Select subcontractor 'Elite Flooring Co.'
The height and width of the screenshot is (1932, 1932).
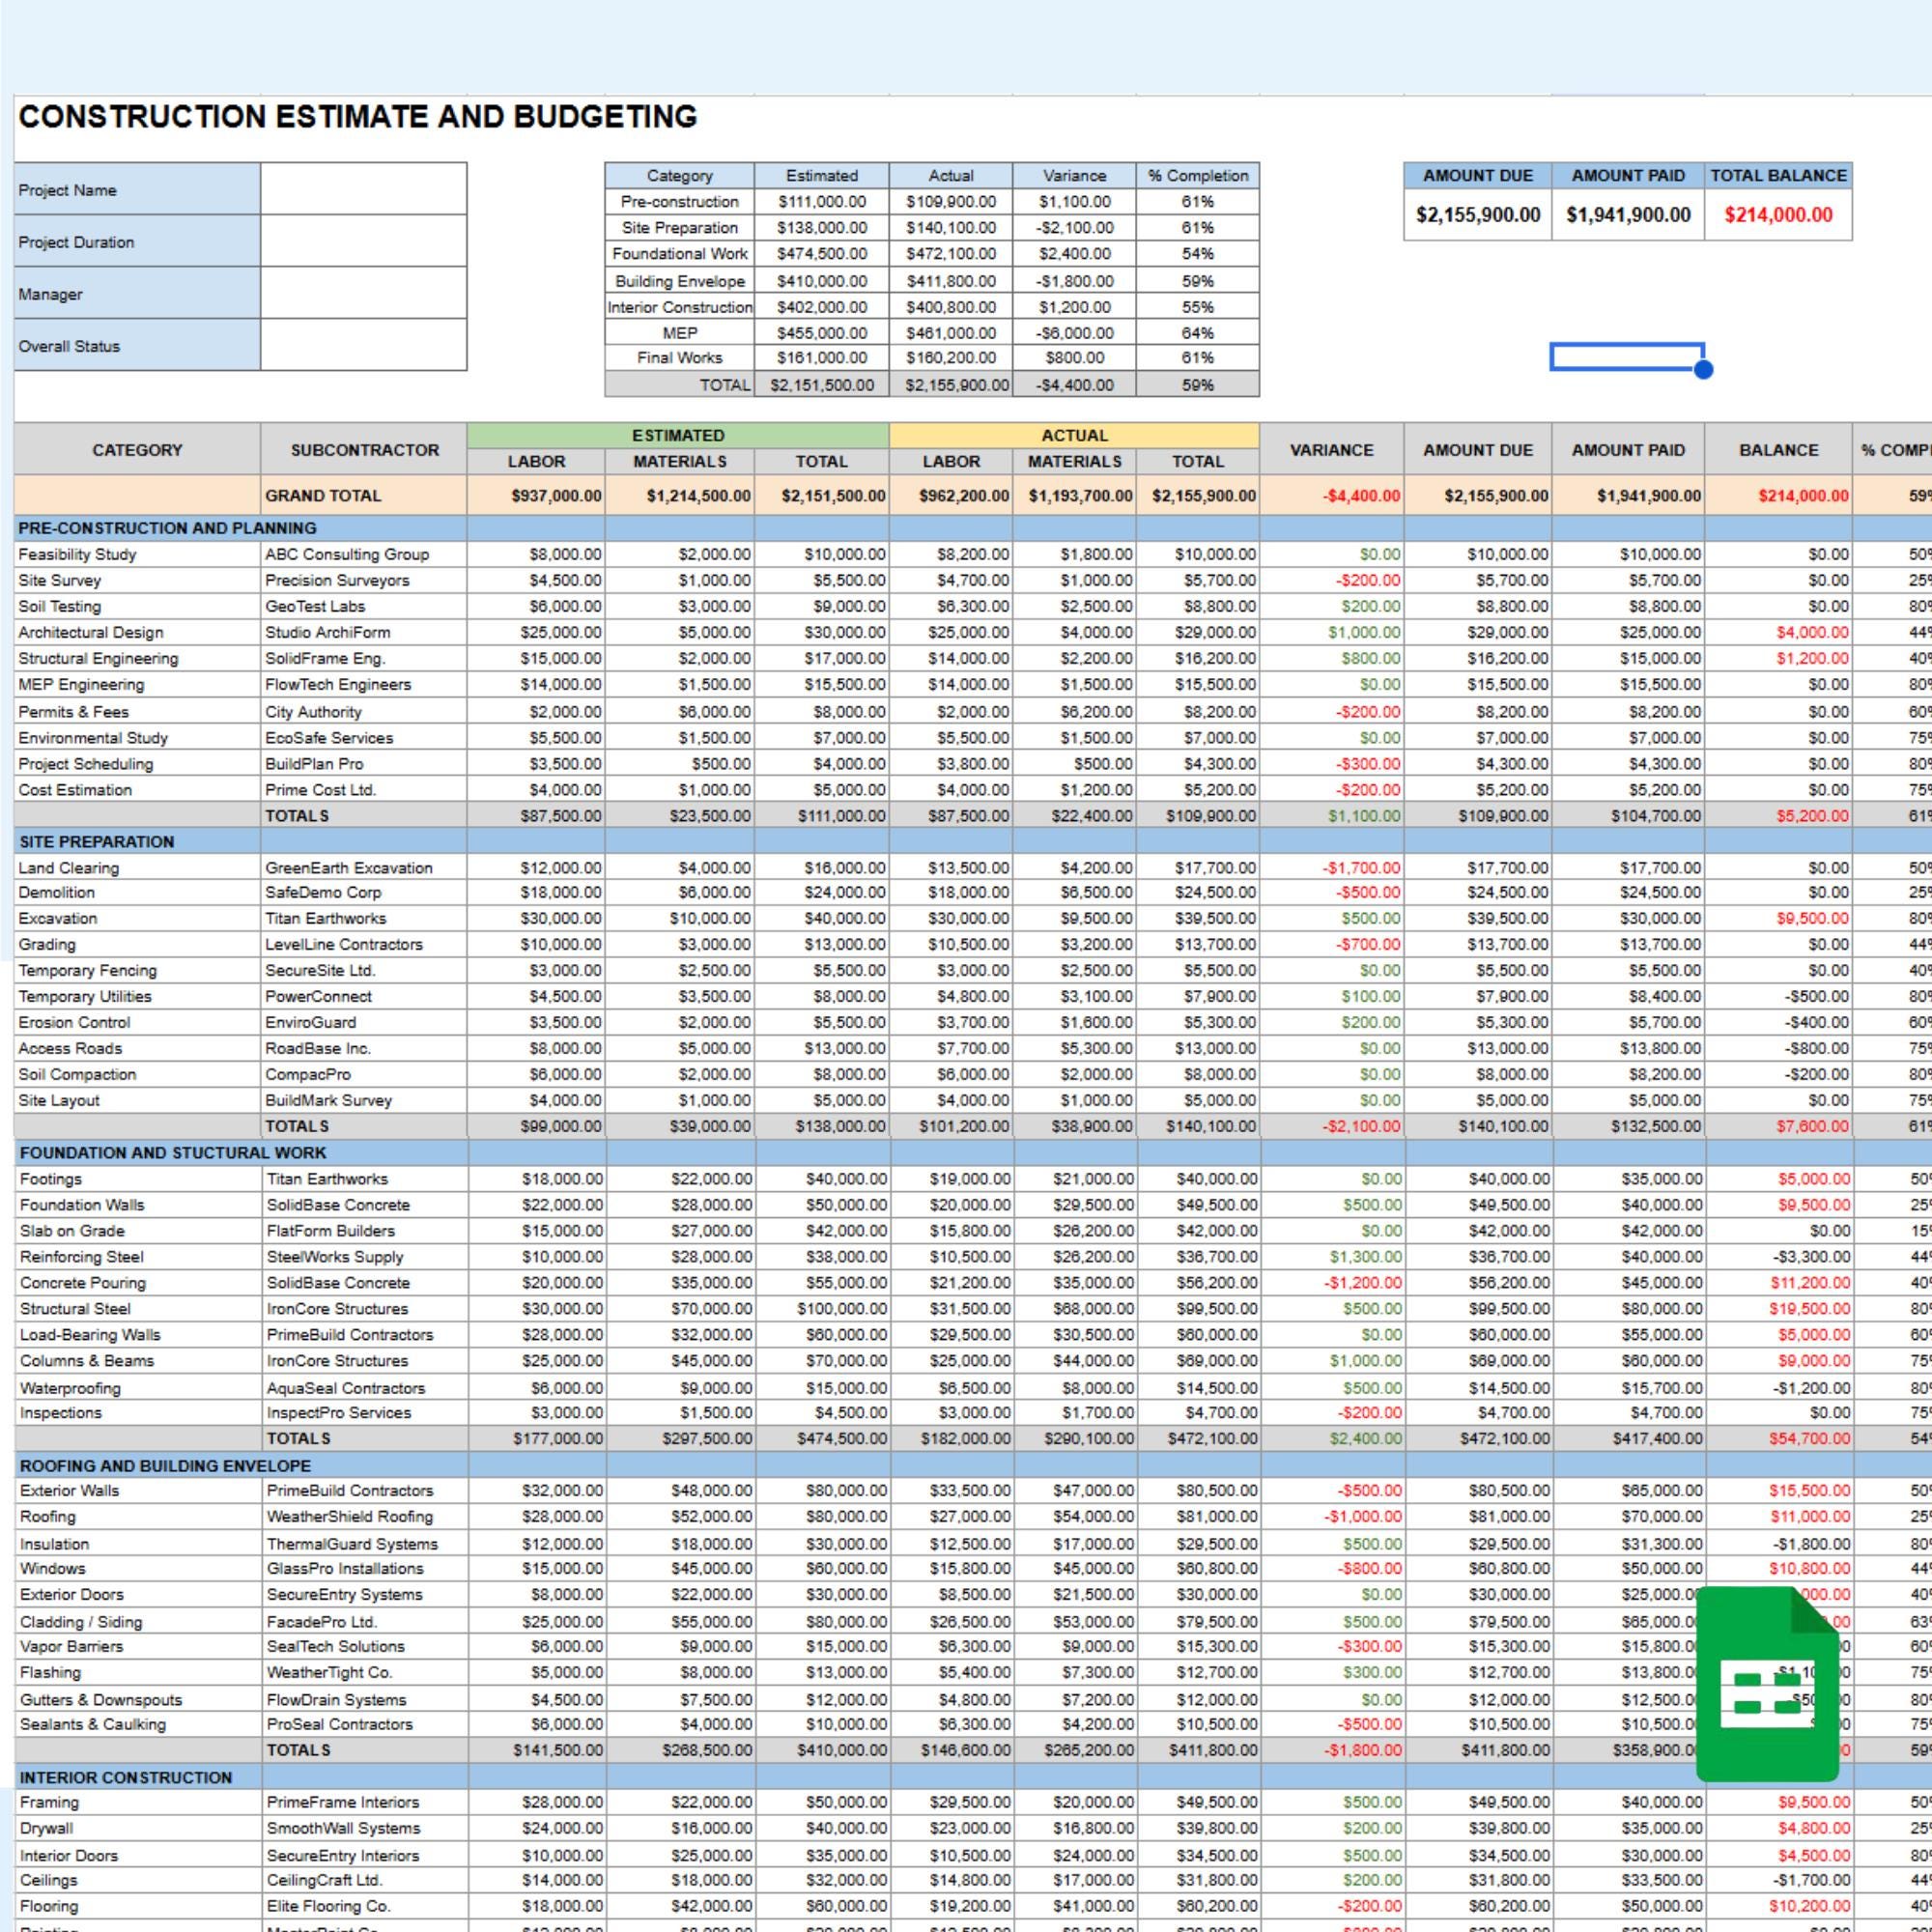pos(365,1907)
